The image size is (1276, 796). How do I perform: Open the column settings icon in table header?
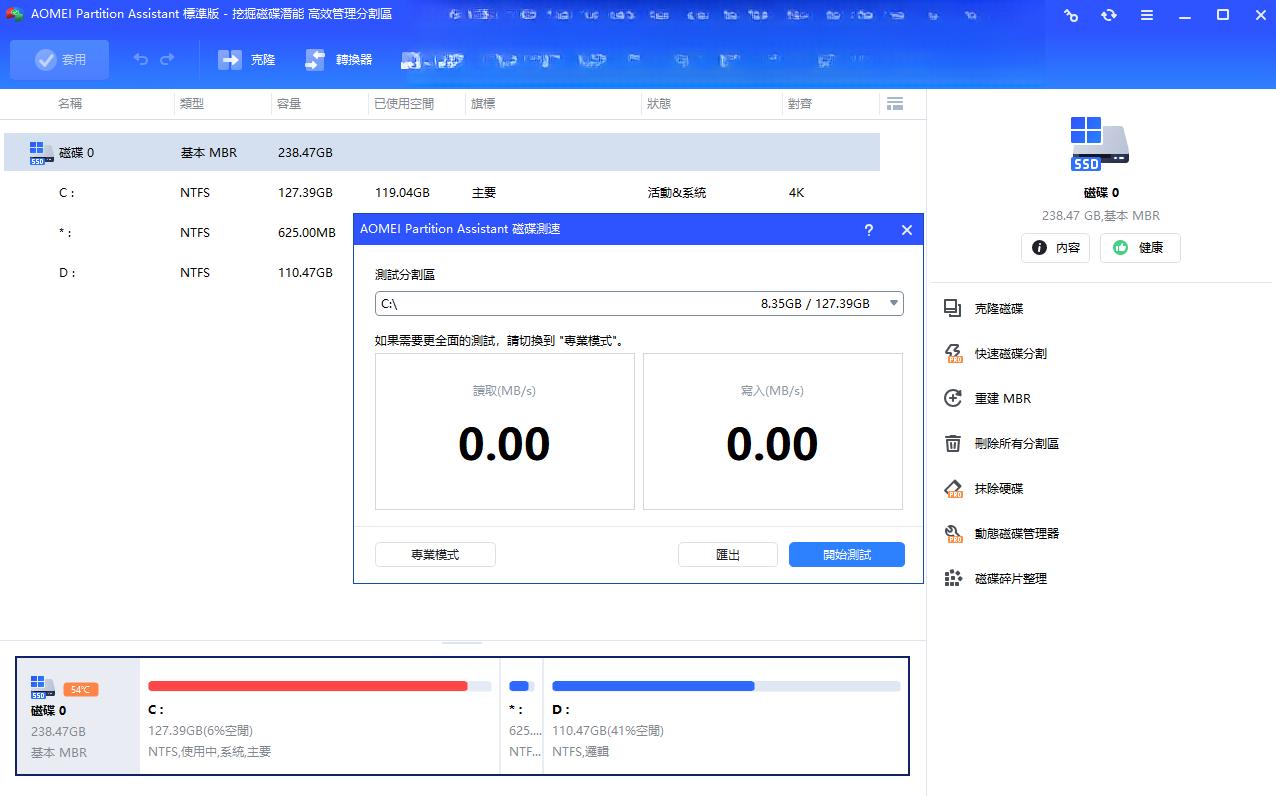[x=895, y=104]
